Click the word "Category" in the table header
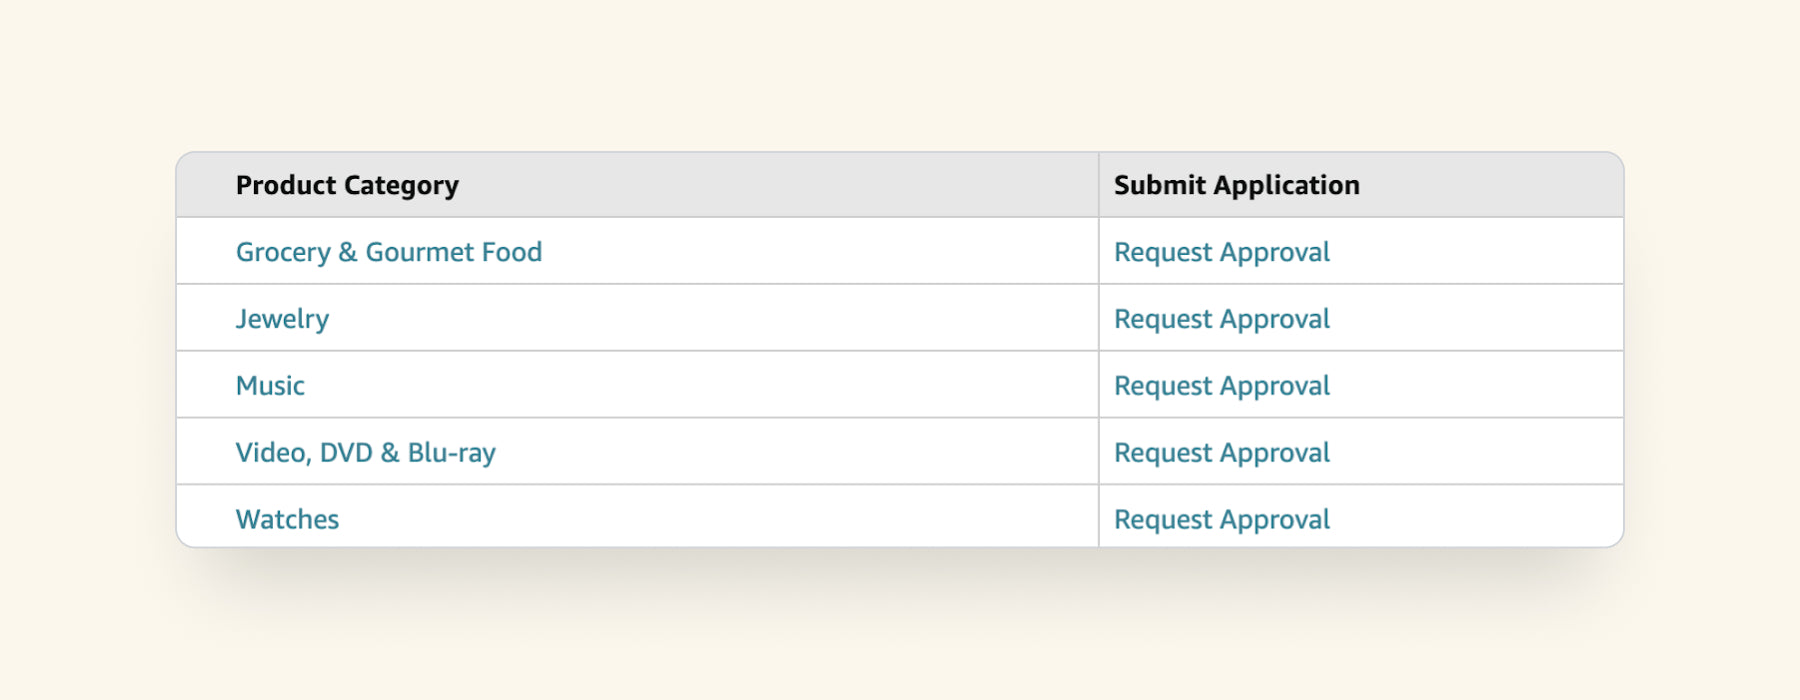The height and width of the screenshot is (700, 1800). click(401, 185)
